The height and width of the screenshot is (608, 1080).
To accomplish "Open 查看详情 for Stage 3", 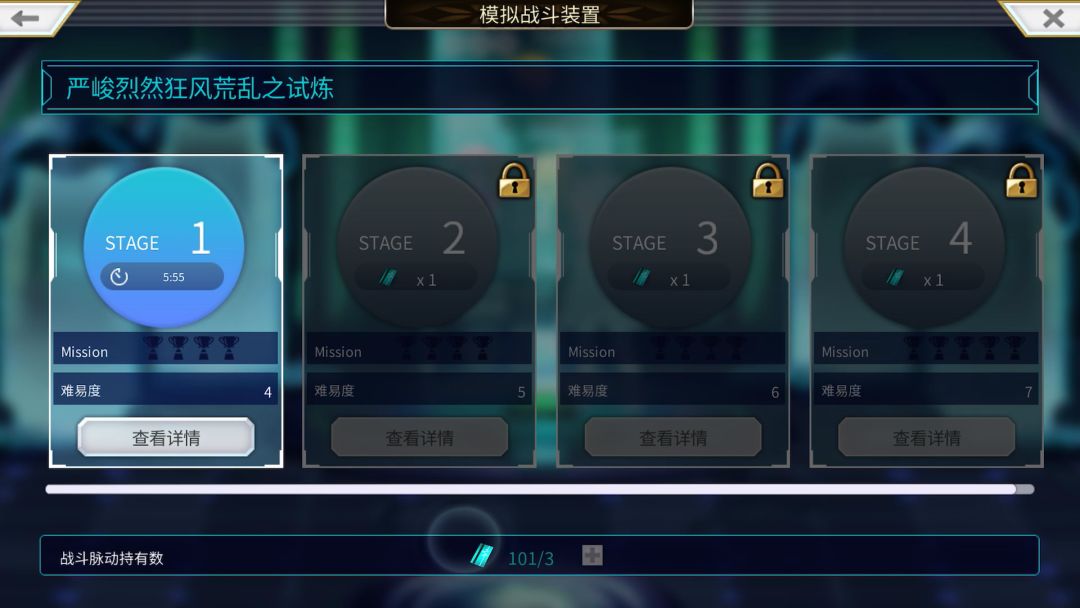I will [673, 437].
